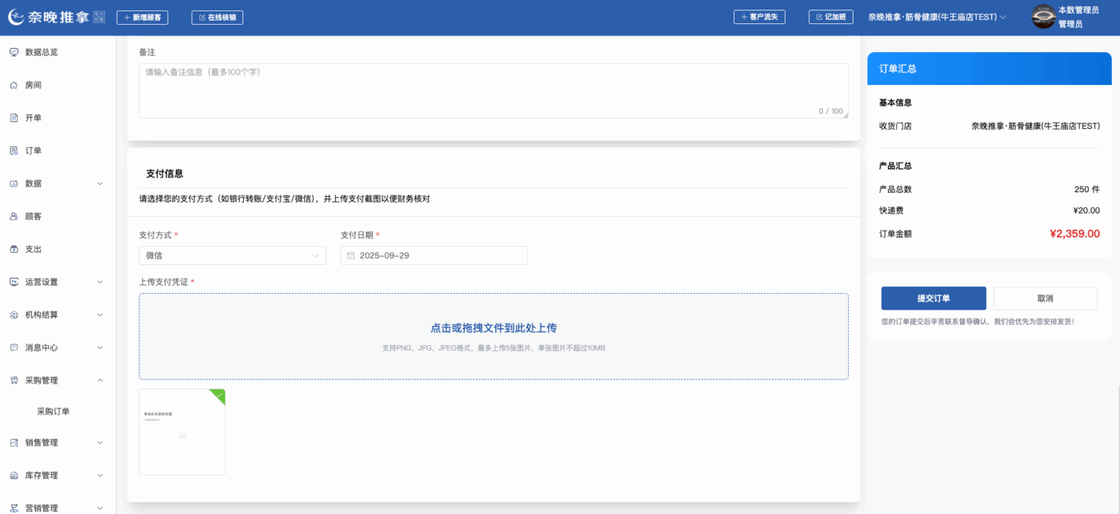The height and width of the screenshot is (514, 1120).
Task: Click the 开单 document icon in the sidebar
Action: point(14,118)
